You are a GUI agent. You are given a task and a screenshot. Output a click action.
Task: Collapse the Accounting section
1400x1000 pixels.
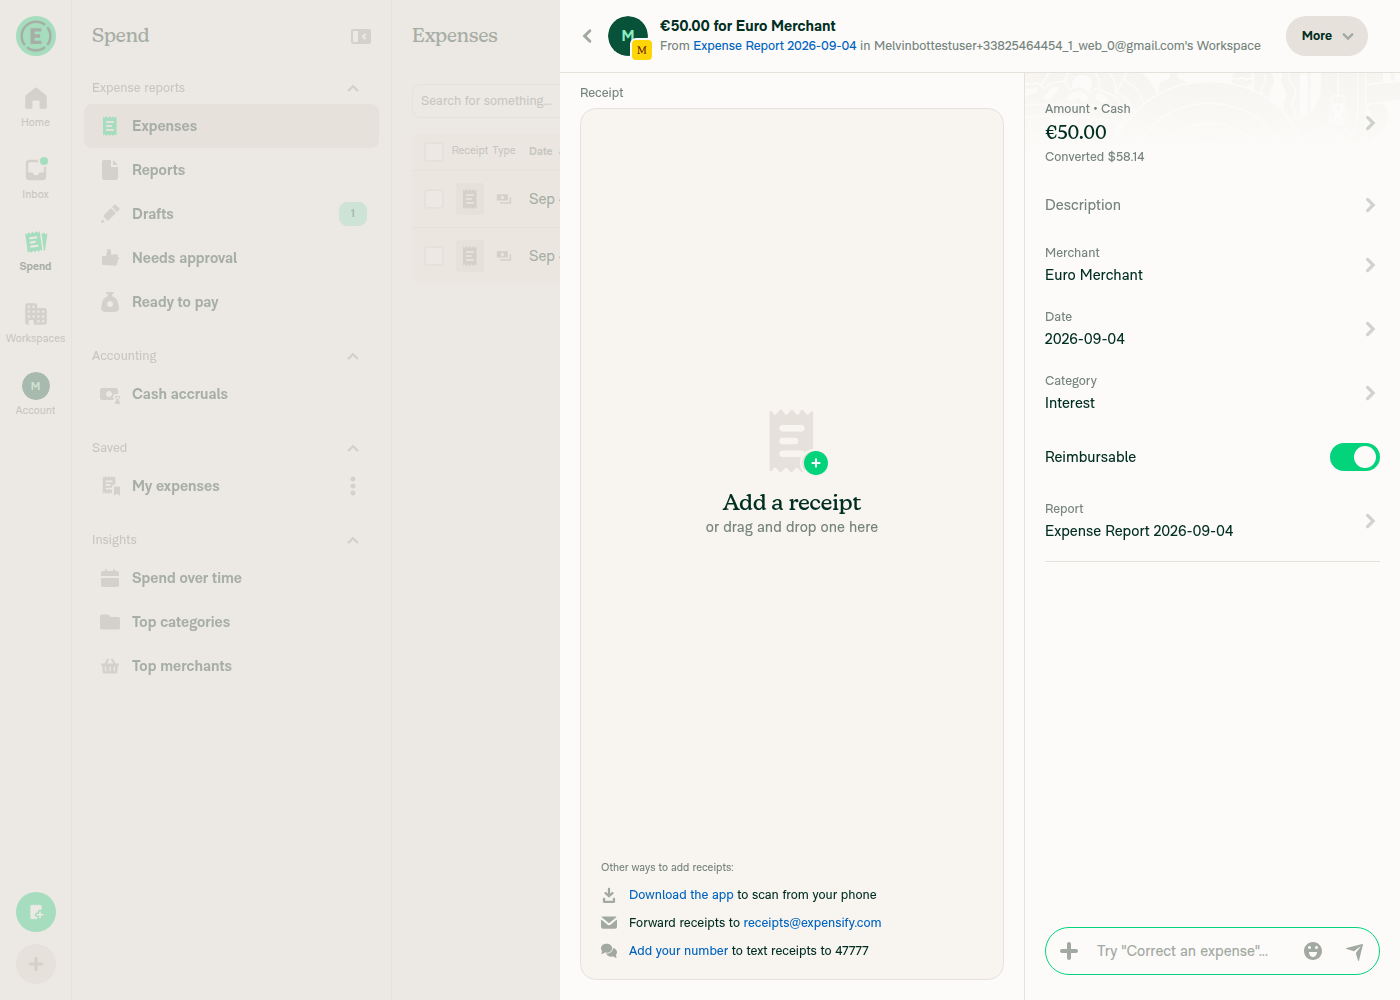click(x=353, y=356)
